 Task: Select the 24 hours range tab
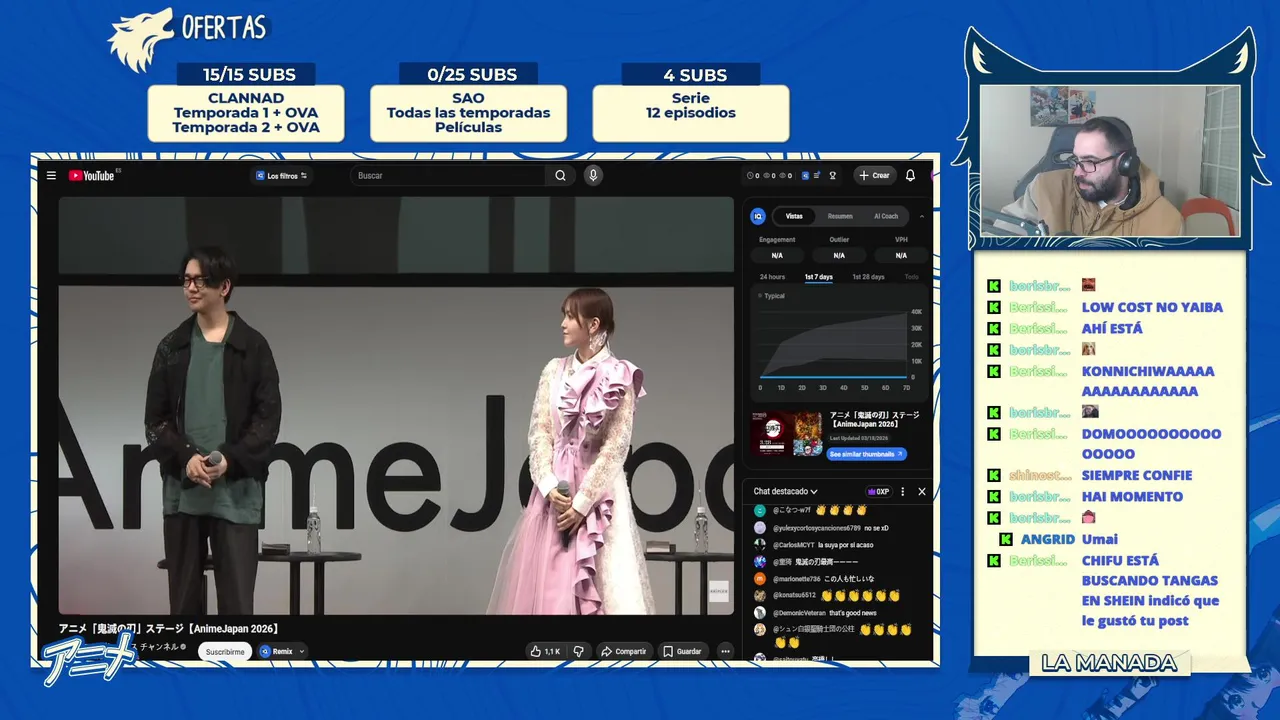click(772, 277)
